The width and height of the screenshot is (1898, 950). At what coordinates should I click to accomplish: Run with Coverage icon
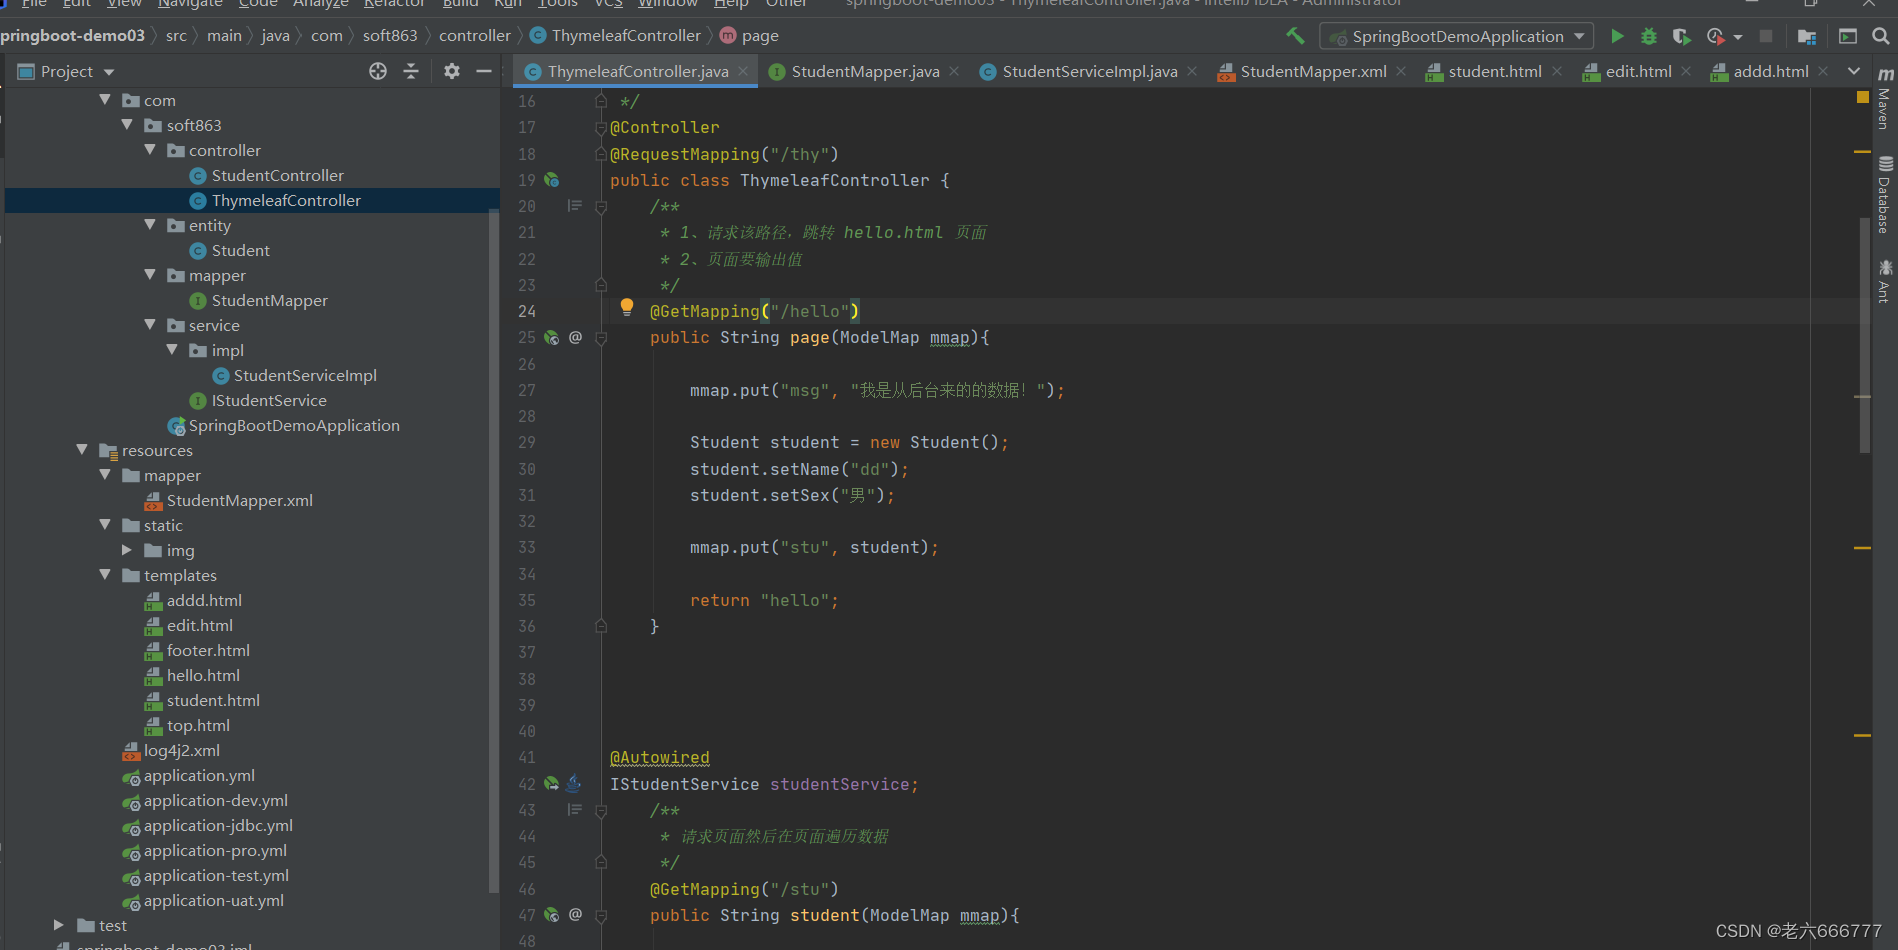point(1681,36)
